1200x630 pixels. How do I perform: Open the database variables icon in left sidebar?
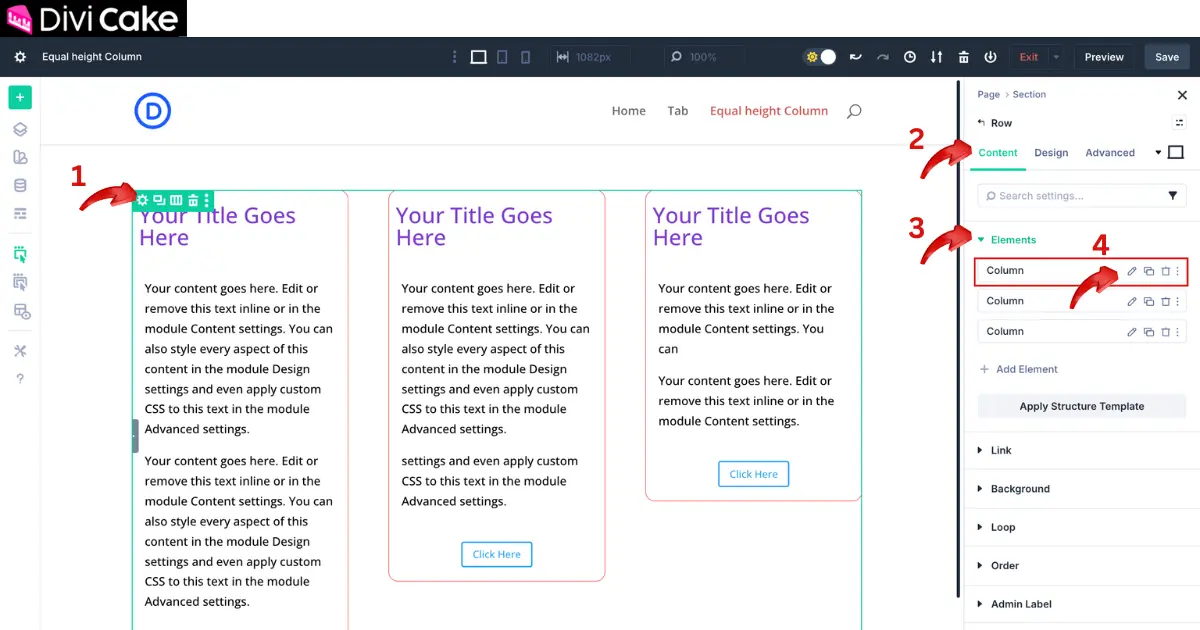[x=20, y=185]
